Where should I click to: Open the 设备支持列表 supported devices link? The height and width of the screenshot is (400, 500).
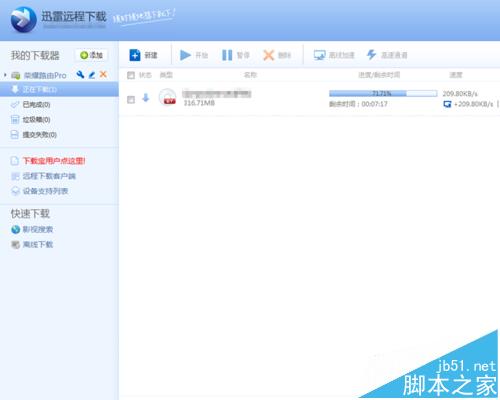pyautogui.click(x=45, y=191)
